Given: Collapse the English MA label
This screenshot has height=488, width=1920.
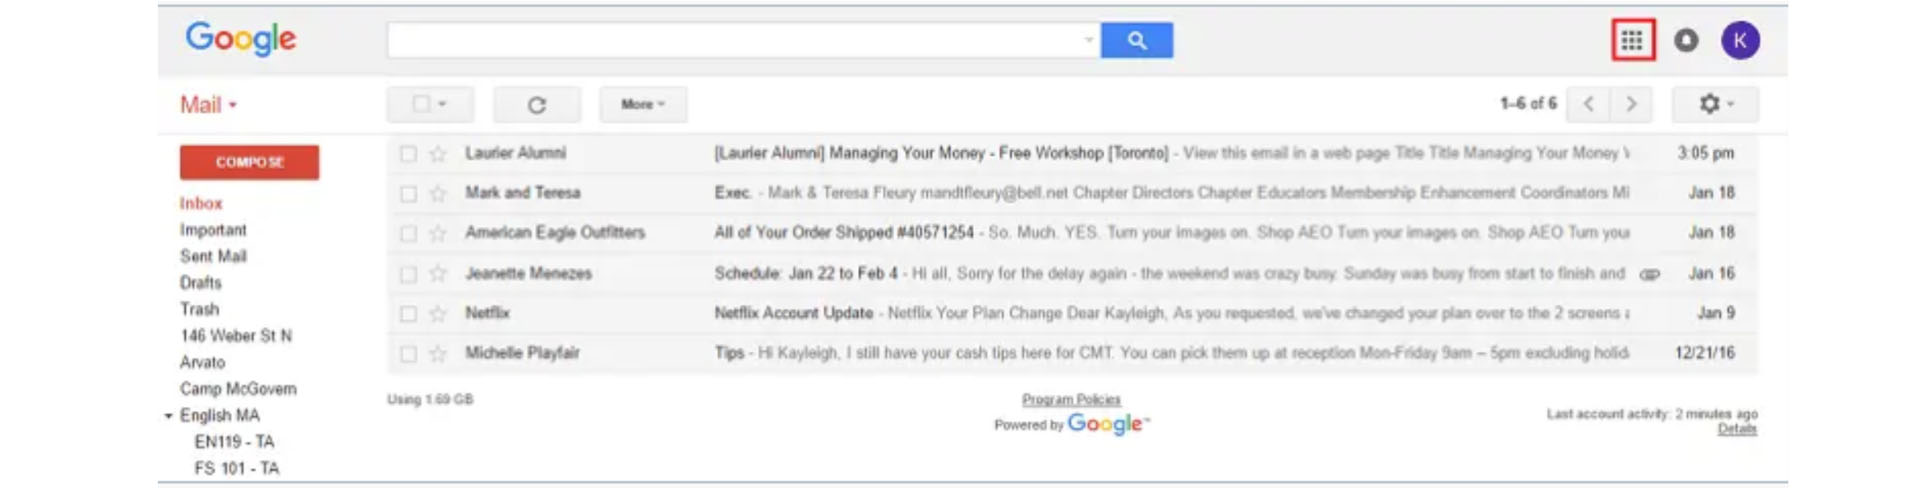Looking at the screenshot, I should (x=168, y=415).
